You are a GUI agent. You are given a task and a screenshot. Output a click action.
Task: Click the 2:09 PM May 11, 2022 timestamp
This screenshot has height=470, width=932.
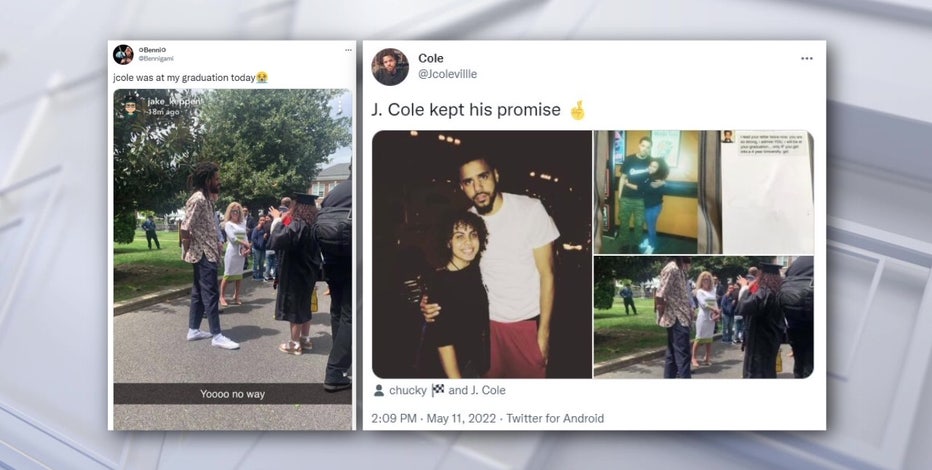click(433, 418)
